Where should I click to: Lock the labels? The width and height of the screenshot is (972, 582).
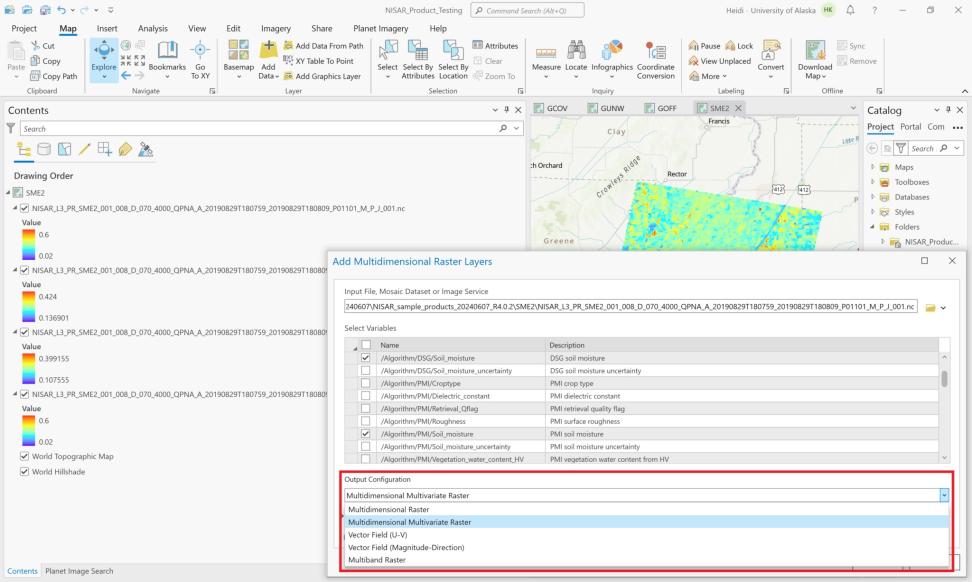pyautogui.click(x=739, y=46)
